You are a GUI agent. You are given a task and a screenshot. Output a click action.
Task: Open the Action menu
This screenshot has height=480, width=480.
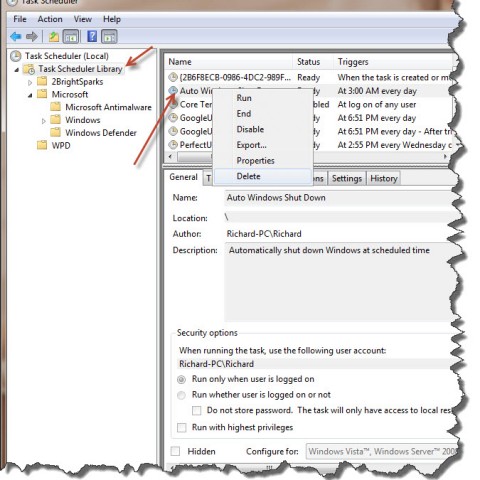point(50,19)
